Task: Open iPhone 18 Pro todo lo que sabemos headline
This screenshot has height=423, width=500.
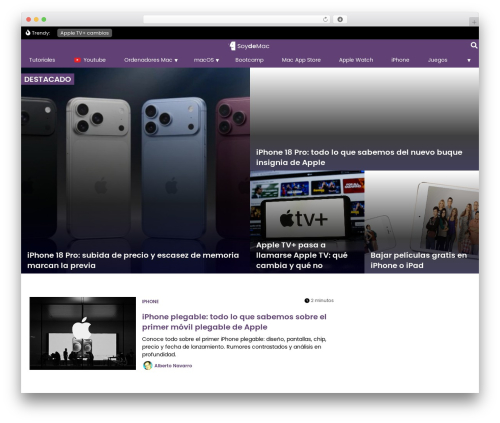Action: pyautogui.click(x=359, y=157)
